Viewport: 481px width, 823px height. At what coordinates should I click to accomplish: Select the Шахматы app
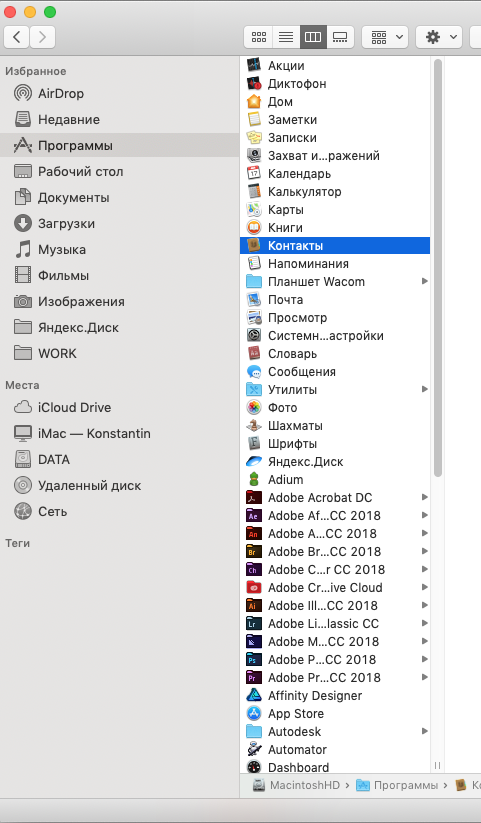tap(335, 425)
